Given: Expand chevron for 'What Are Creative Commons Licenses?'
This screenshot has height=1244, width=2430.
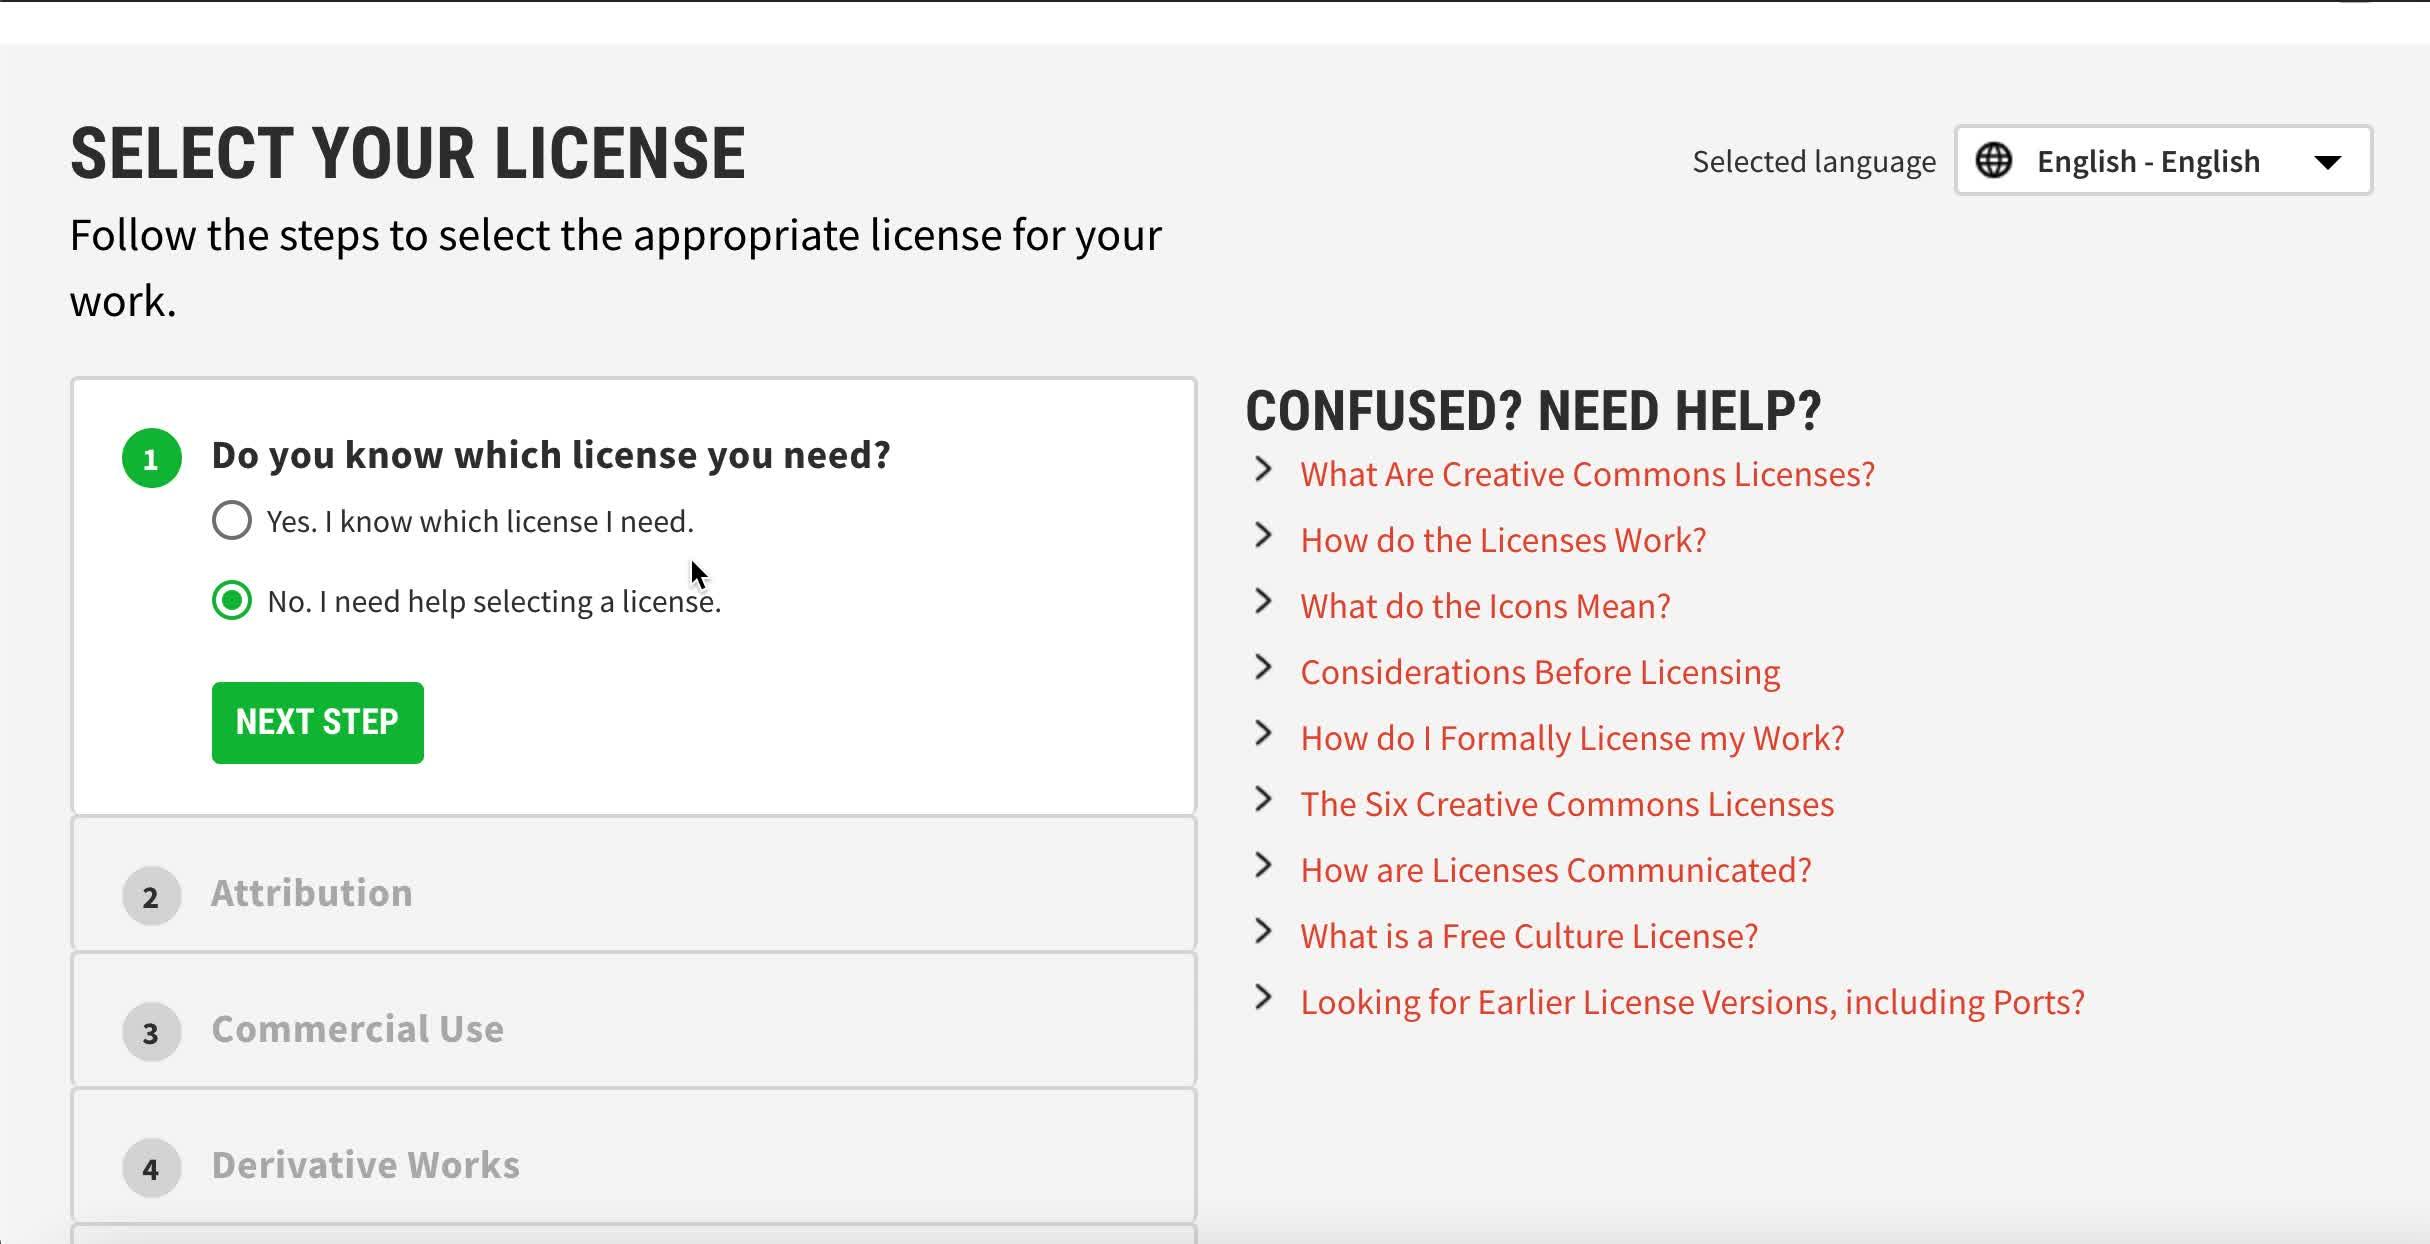Looking at the screenshot, I should click(x=1264, y=470).
